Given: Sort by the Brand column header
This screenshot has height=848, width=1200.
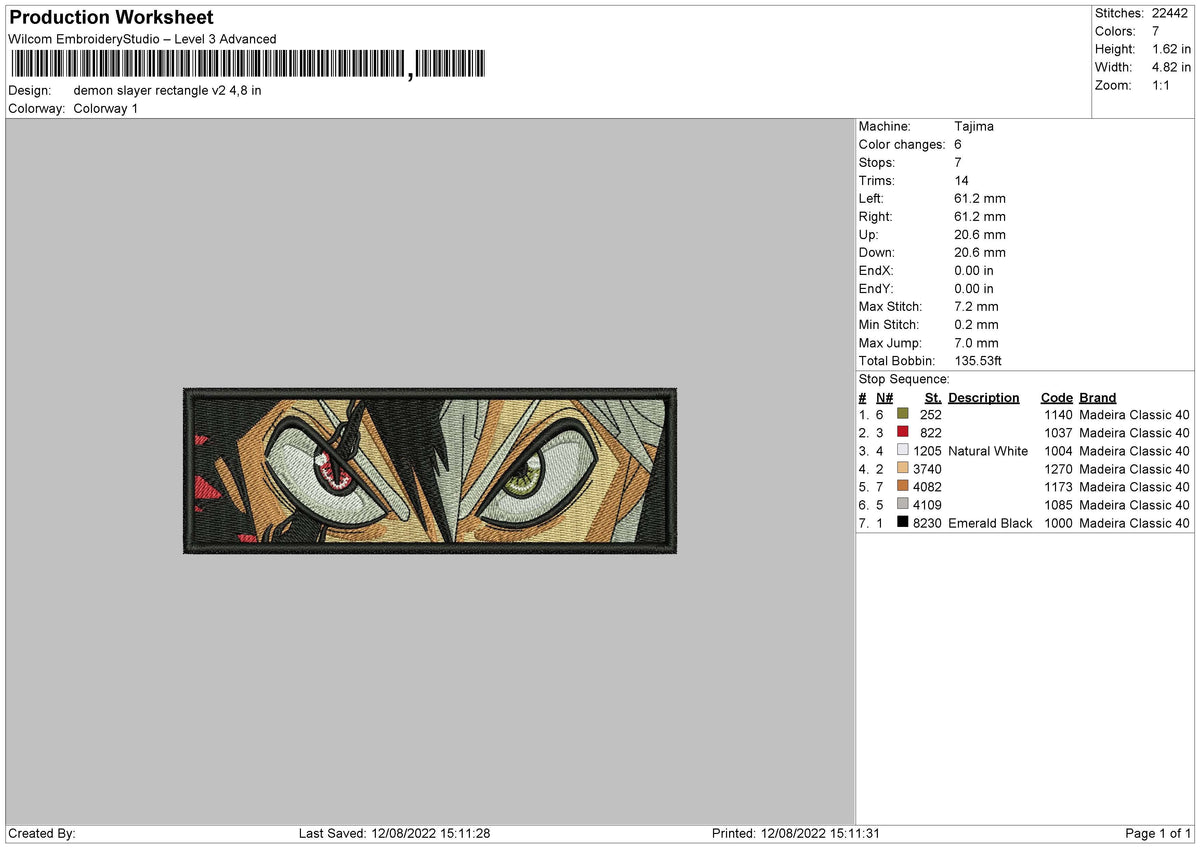Looking at the screenshot, I should click(1096, 397).
